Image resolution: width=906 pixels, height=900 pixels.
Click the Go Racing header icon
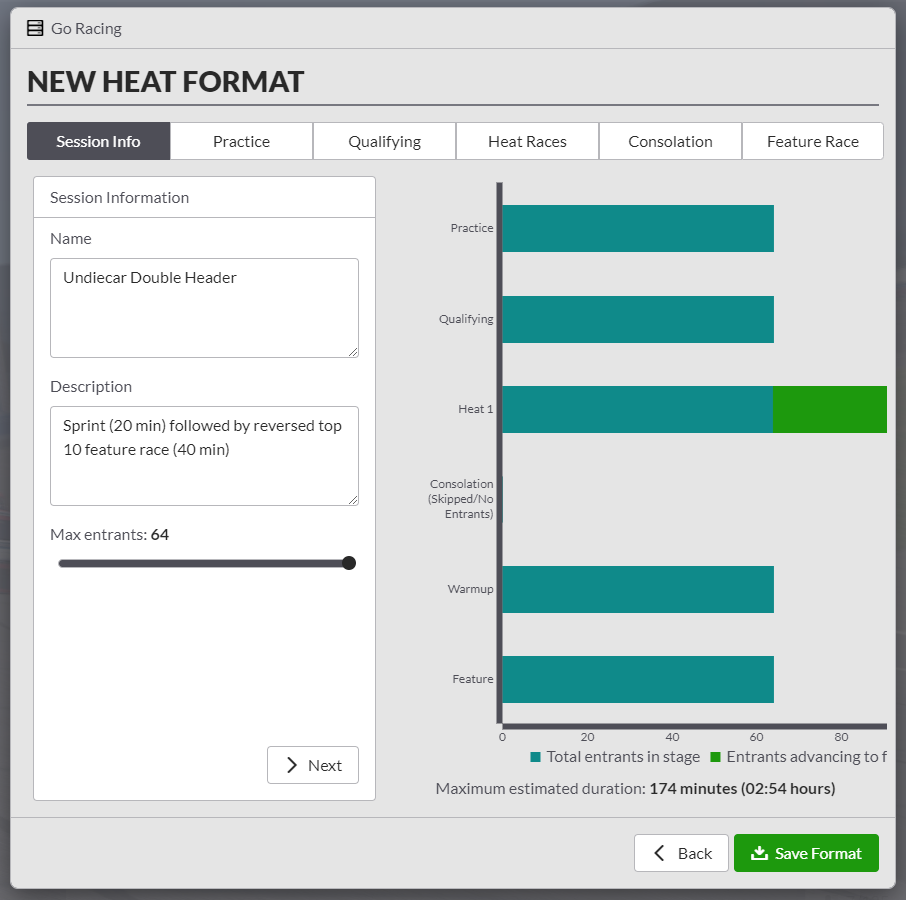[35, 28]
